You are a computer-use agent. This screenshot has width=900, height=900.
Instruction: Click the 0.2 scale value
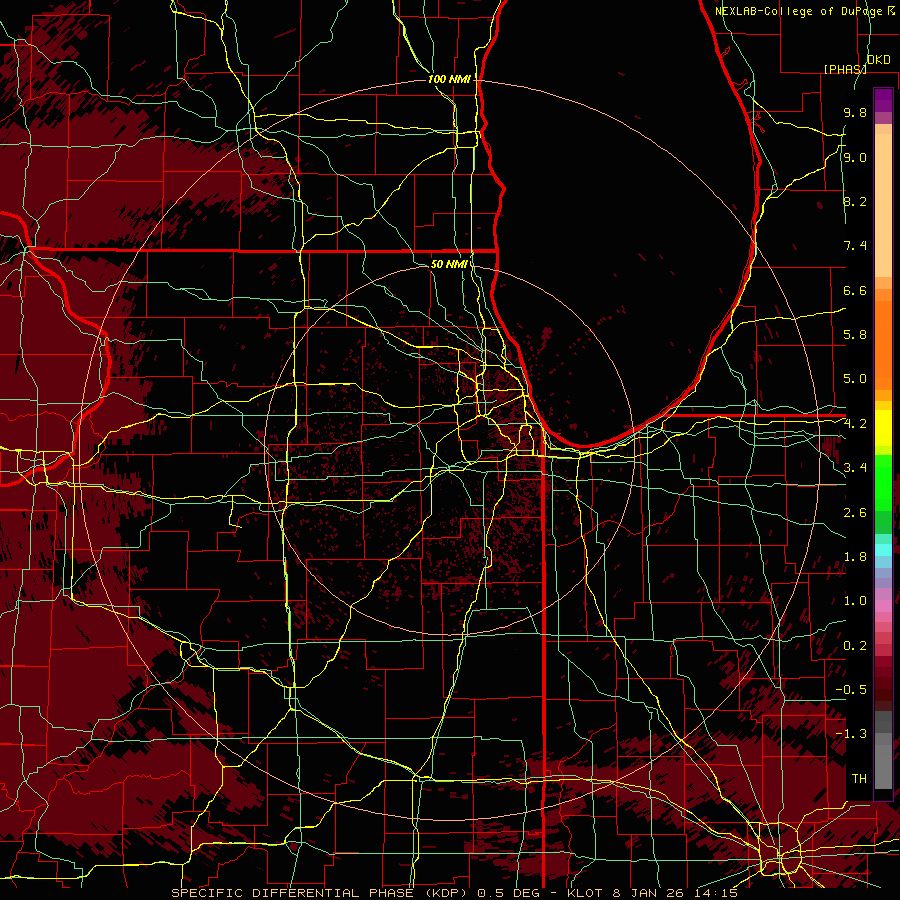855,646
